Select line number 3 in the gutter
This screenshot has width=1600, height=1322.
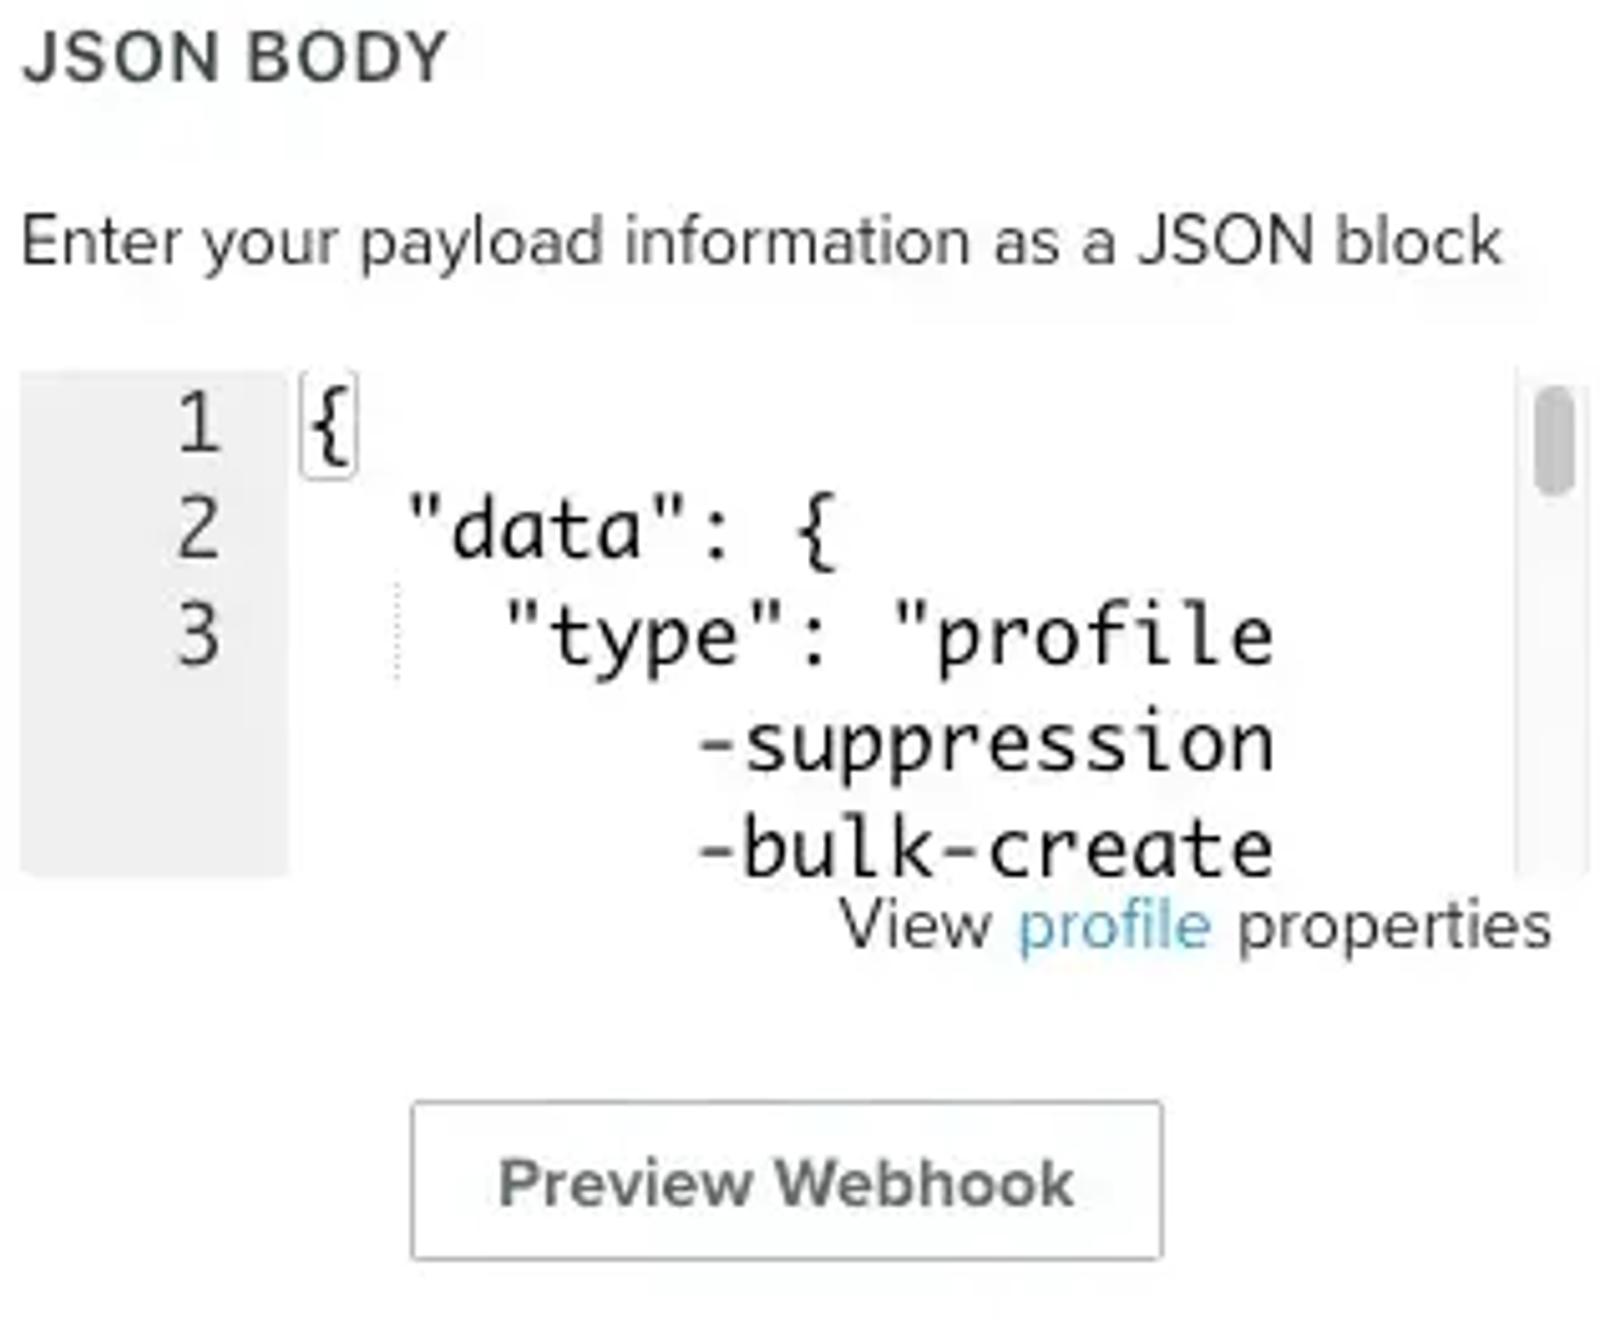[x=198, y=635]
